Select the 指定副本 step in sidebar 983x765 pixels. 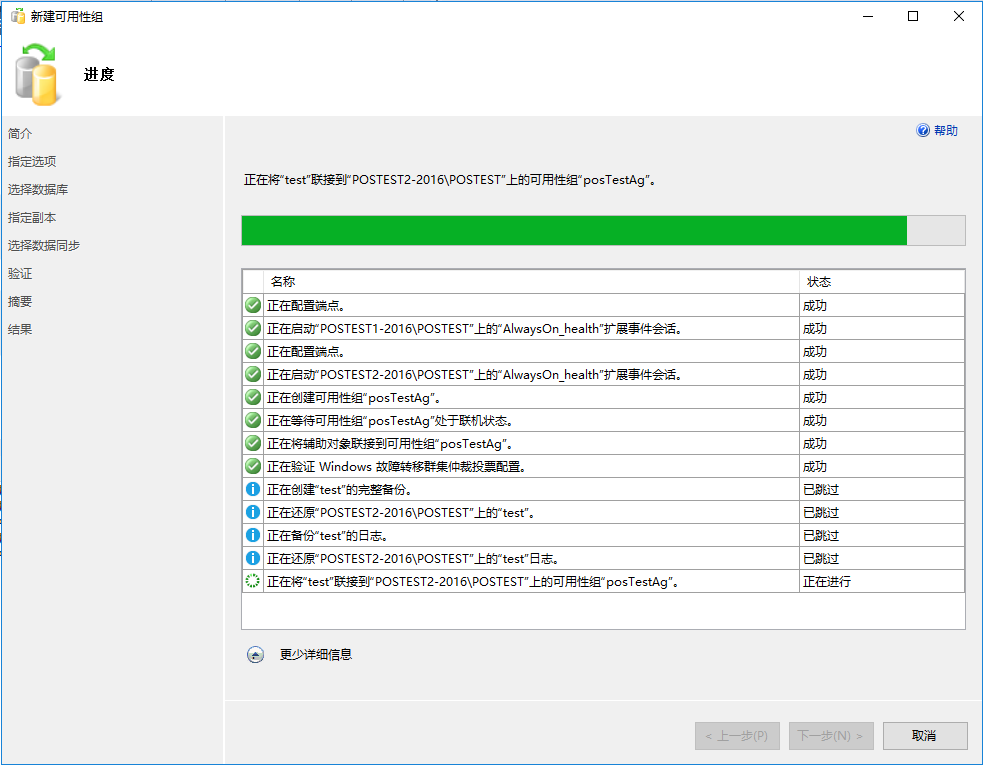[32, 218]
